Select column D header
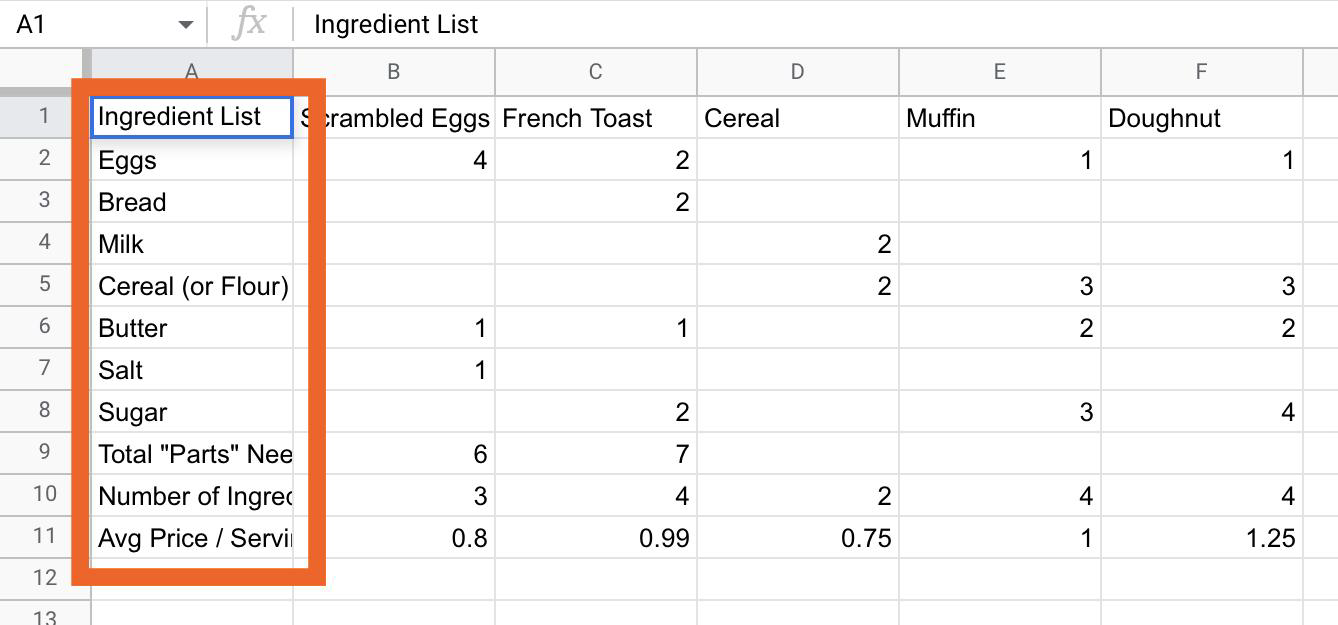 tap(798, 71)
